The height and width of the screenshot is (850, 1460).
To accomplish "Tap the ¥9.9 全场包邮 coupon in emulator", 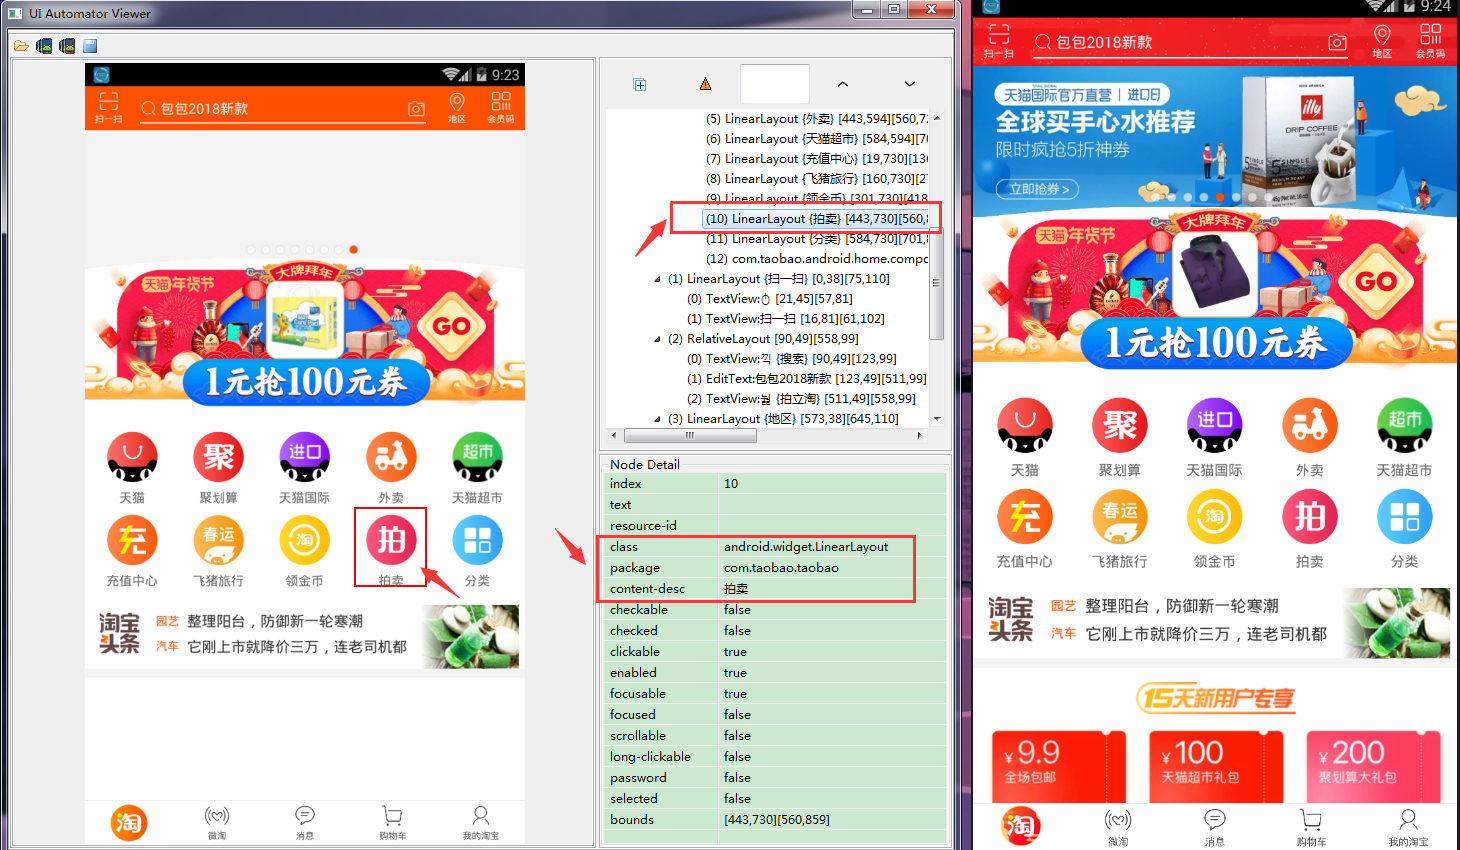I will point(1058,767).
